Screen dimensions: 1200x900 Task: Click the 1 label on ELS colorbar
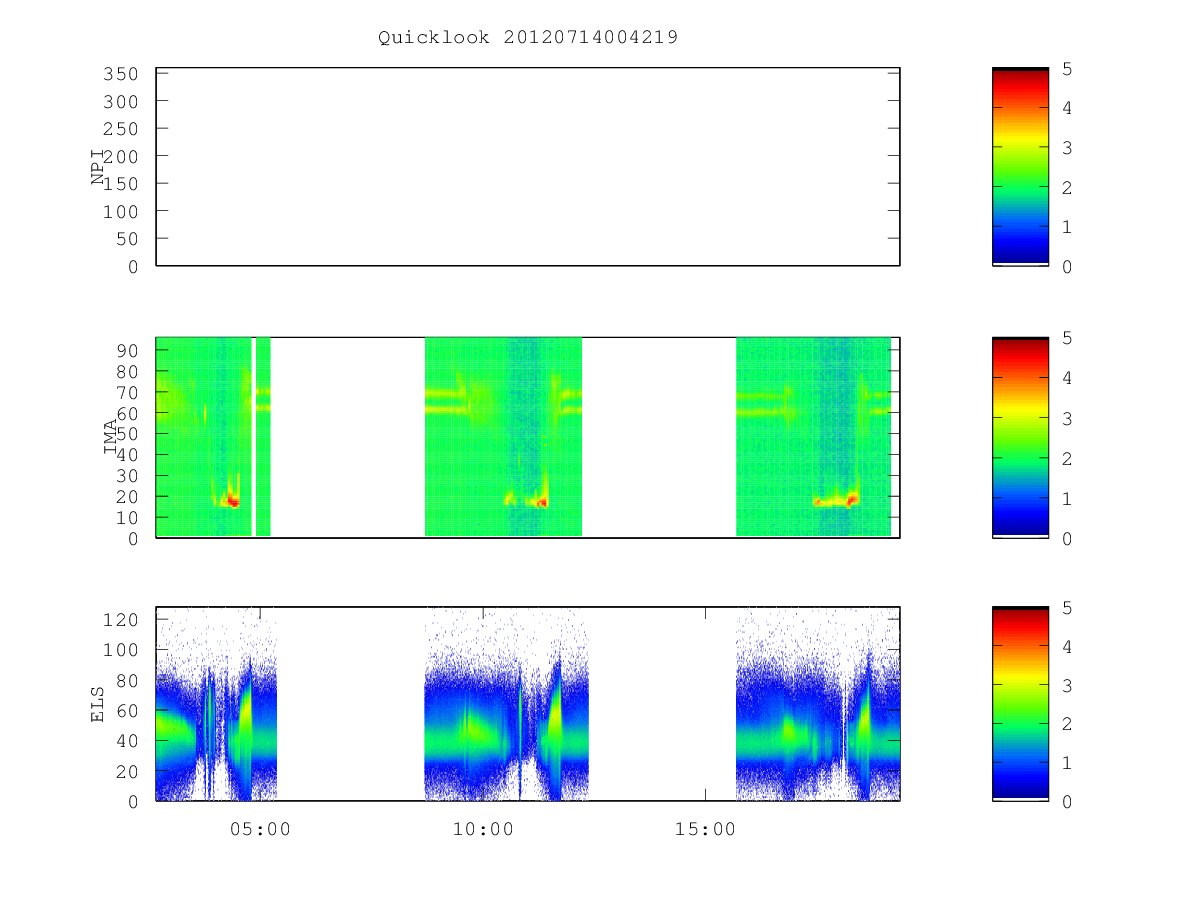click(x=1067, y=763)
